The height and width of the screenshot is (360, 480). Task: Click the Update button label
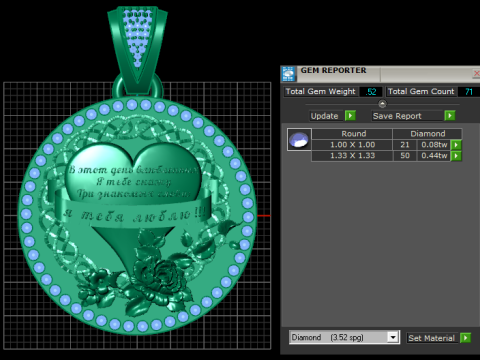324,116
